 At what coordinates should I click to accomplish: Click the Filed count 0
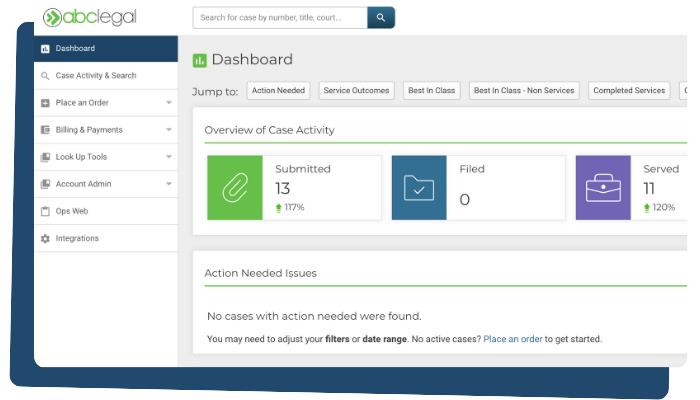[x=465, y=200]
